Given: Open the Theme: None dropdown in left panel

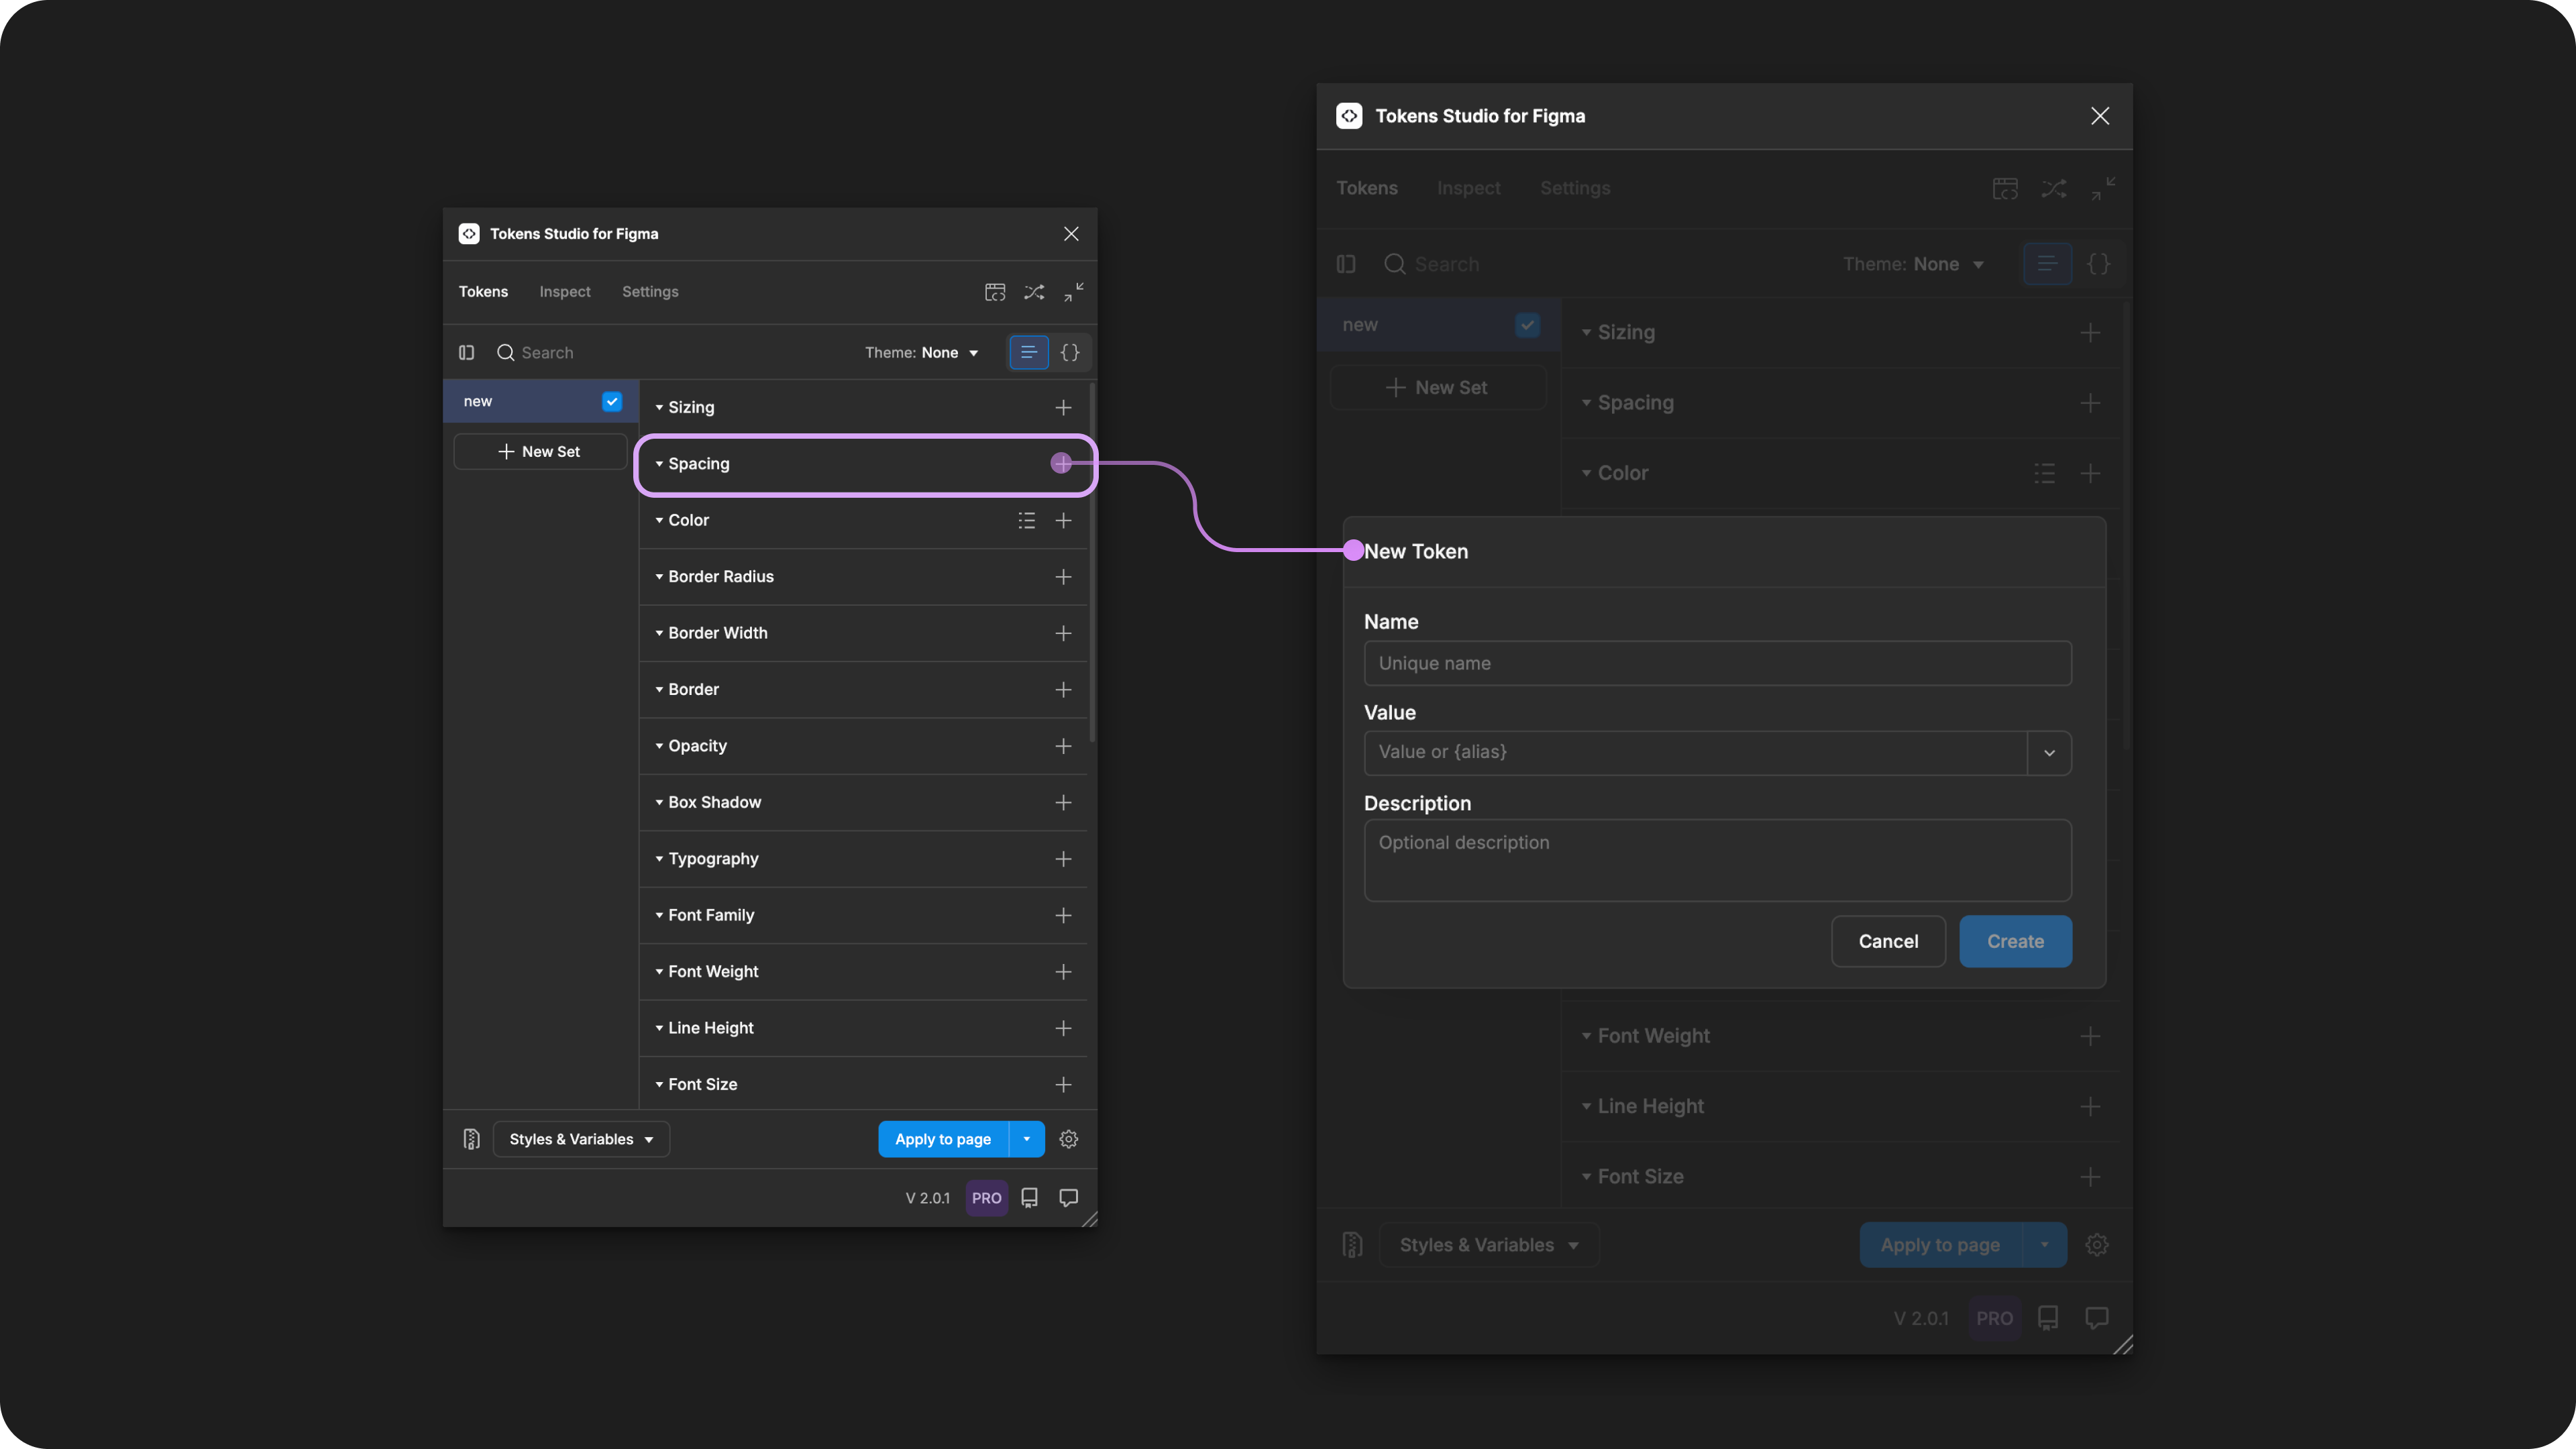Looking at the screenshot, I should [921, 352].
